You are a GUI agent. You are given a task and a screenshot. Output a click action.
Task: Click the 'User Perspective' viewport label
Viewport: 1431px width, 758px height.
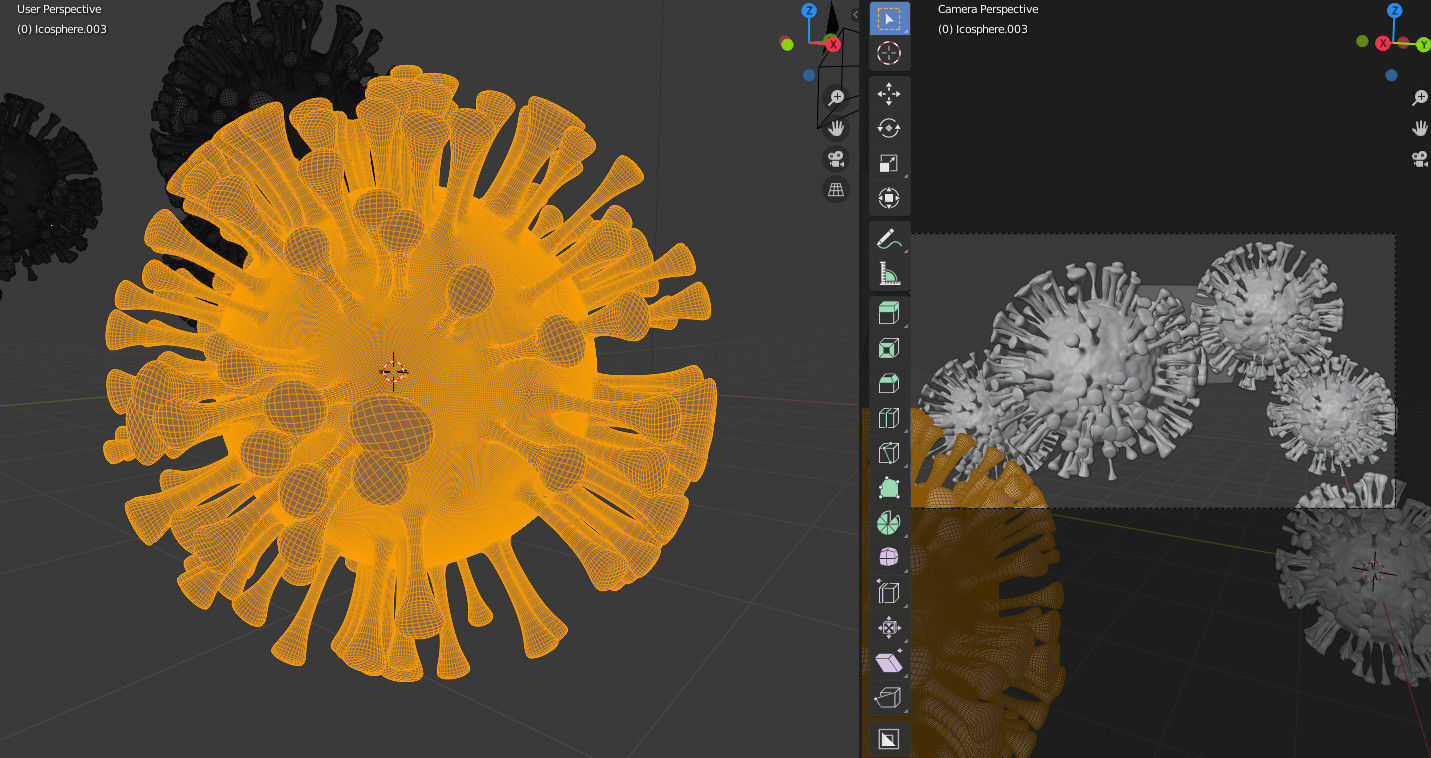pos(59,9)
